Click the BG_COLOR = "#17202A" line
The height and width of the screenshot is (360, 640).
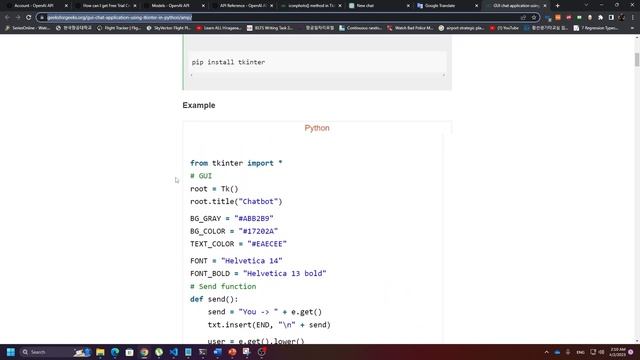(x=234, y=231)
